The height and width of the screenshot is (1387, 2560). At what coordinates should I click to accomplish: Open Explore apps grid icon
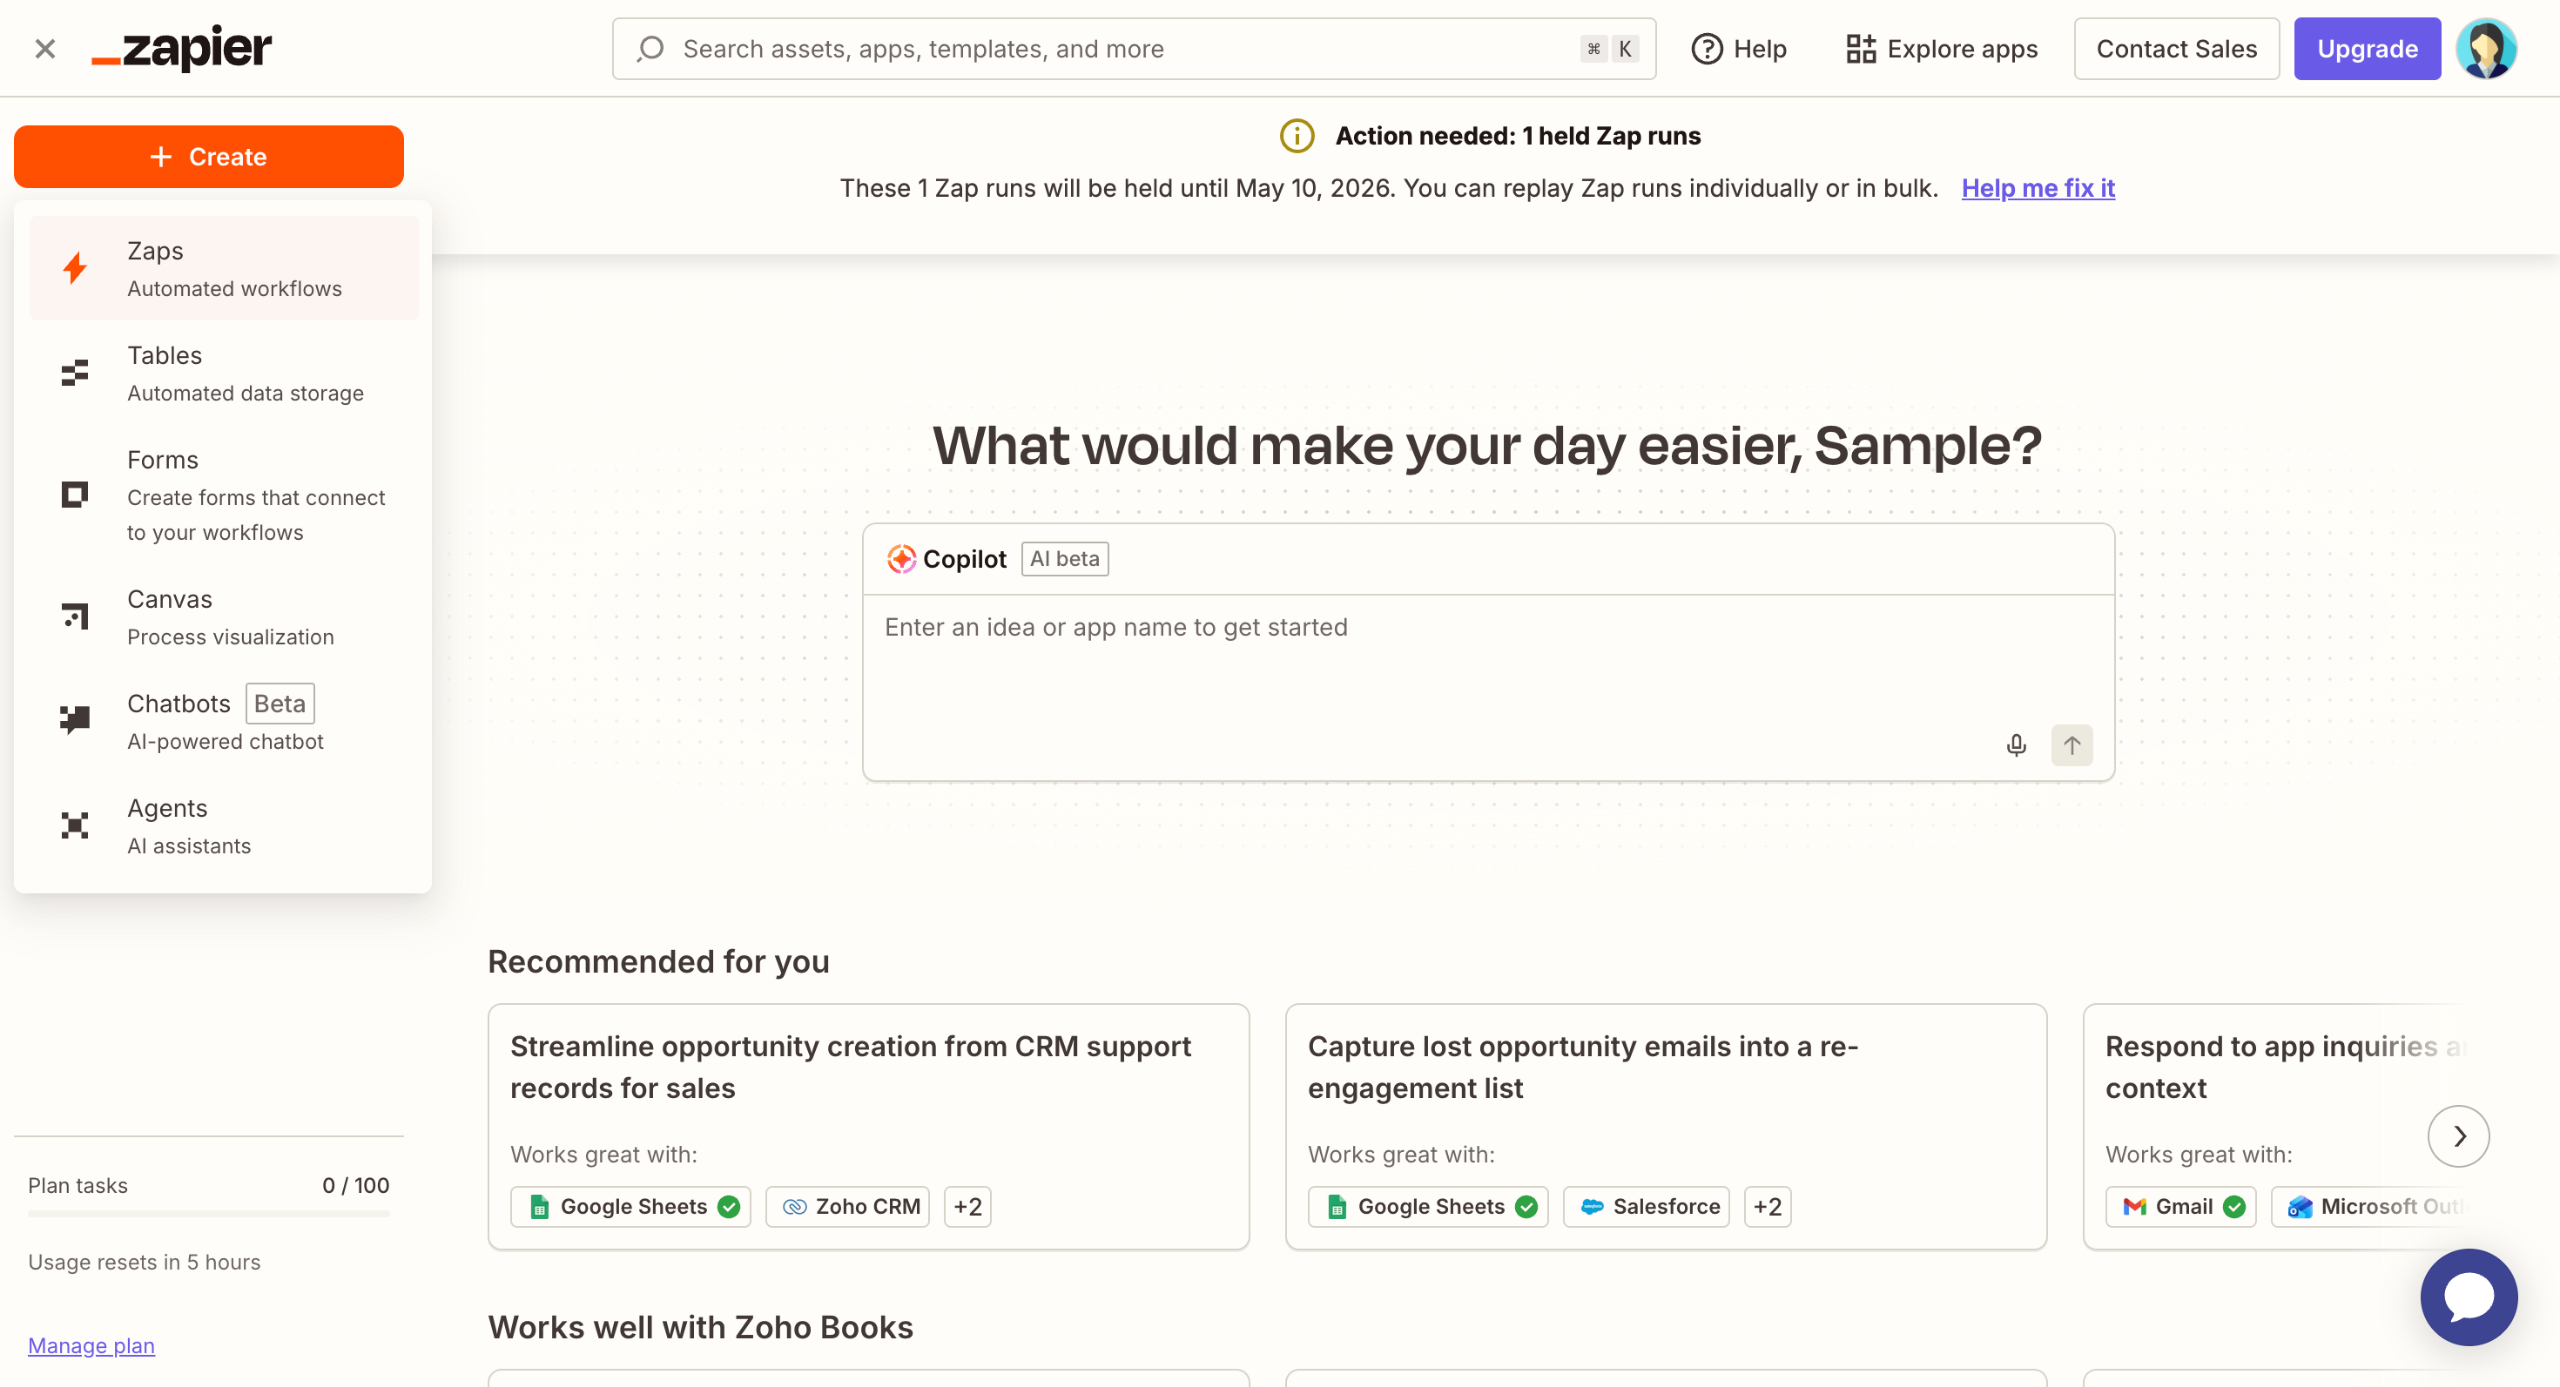click(1860, 48)
